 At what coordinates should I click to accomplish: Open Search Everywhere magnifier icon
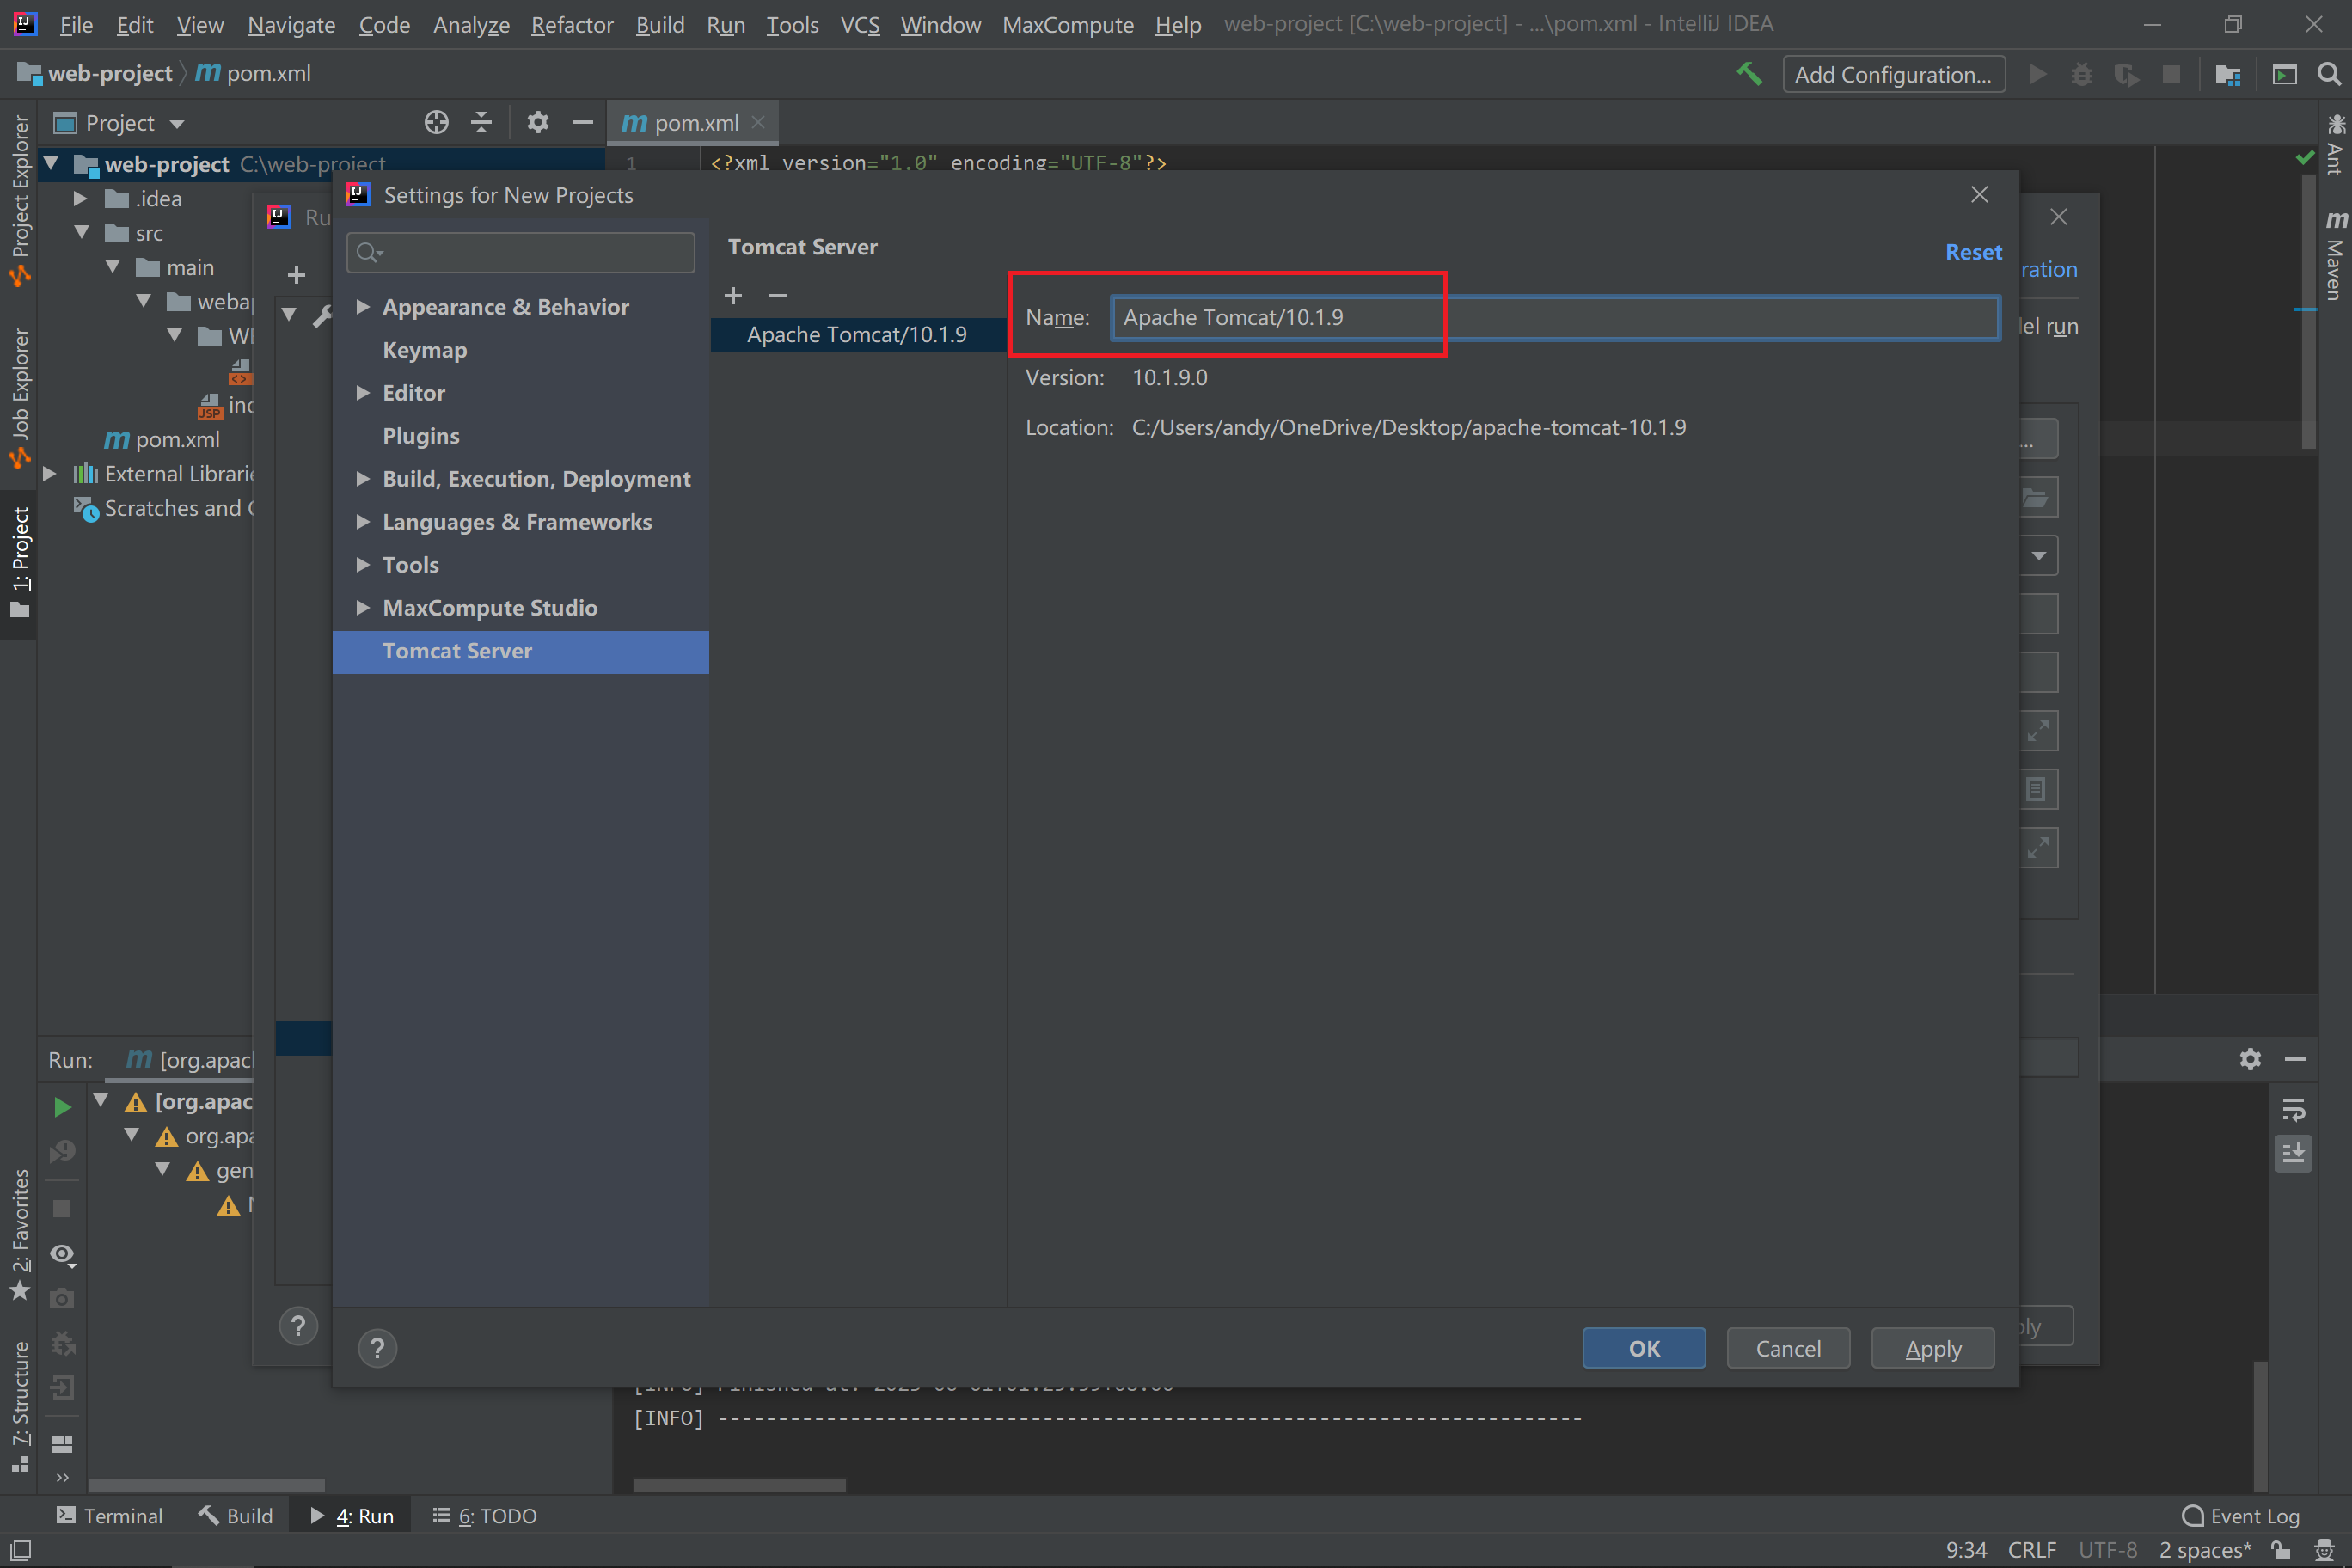click(x=2328, y=74)
